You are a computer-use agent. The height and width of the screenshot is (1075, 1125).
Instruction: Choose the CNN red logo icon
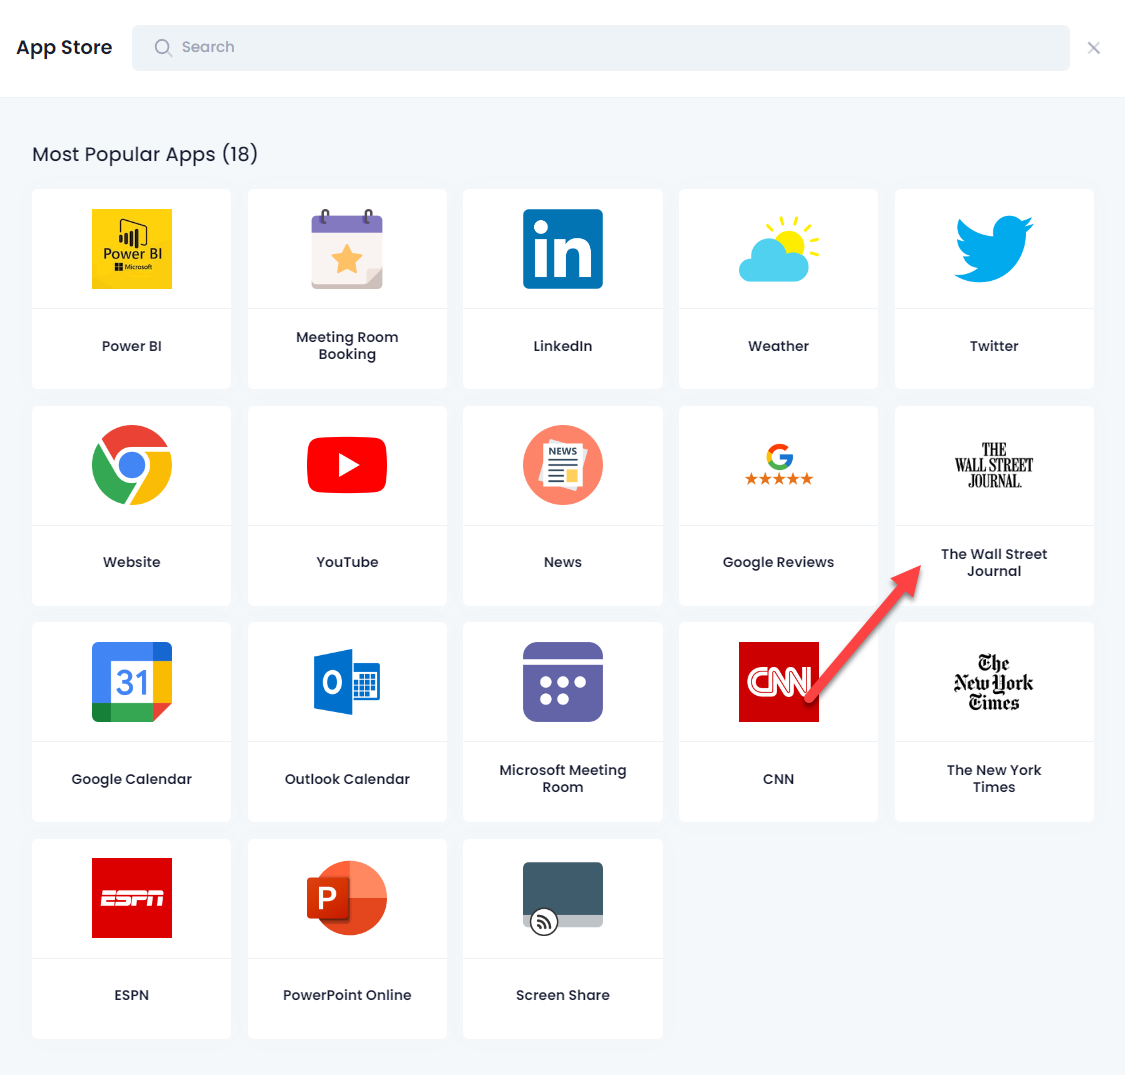pos(778,682)
